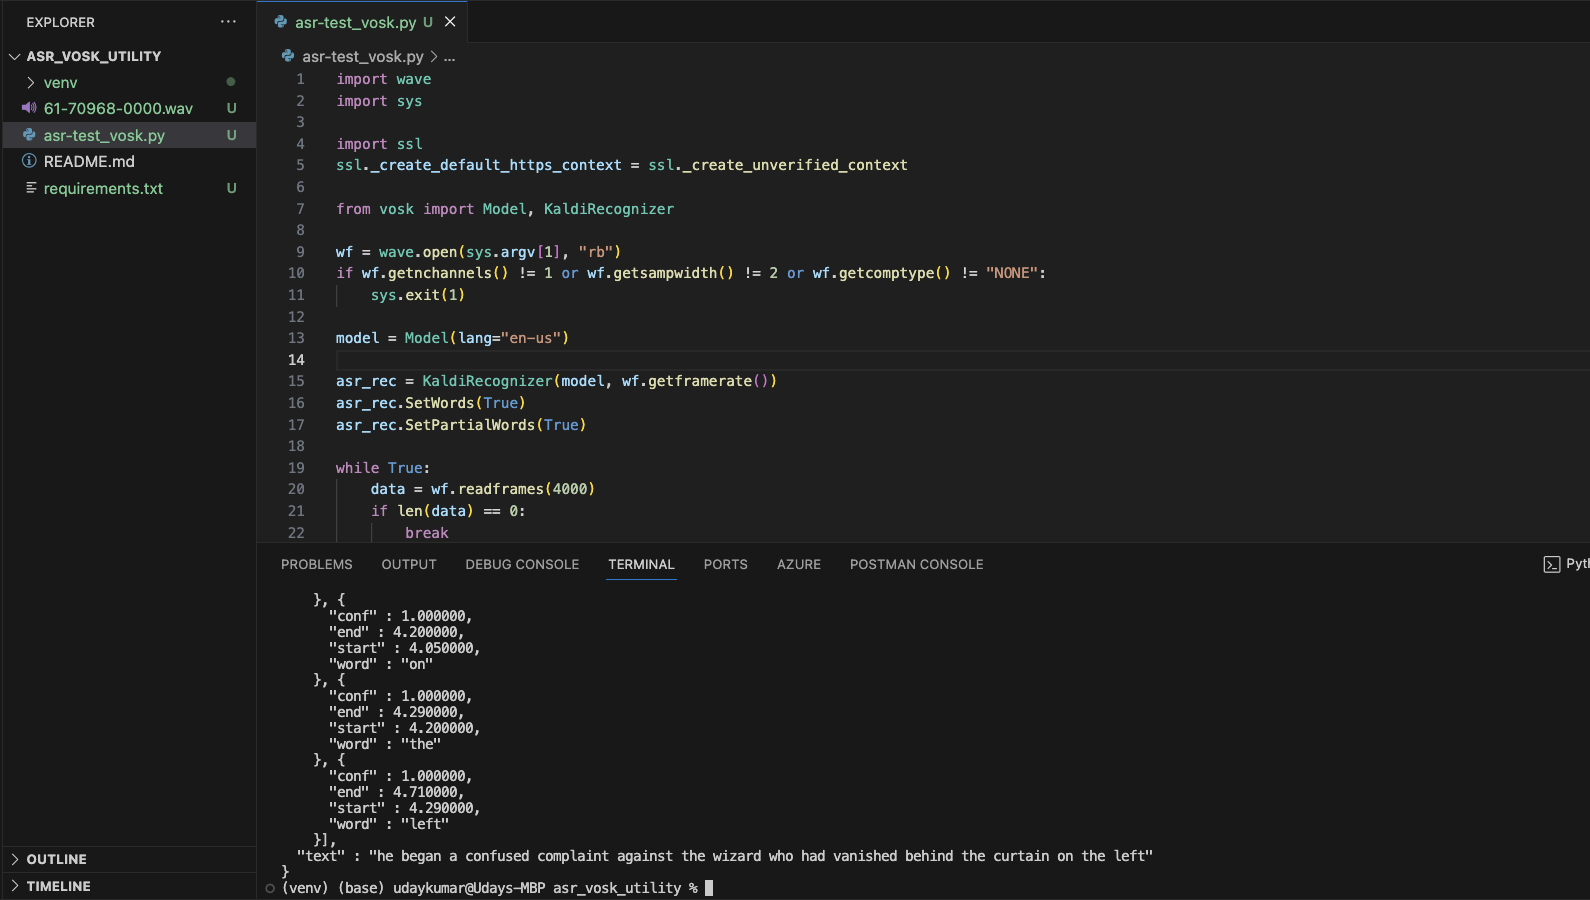Click the Explorer more actions ellipsis
This screenshot has height=900, width=1590.
[228, 22]
